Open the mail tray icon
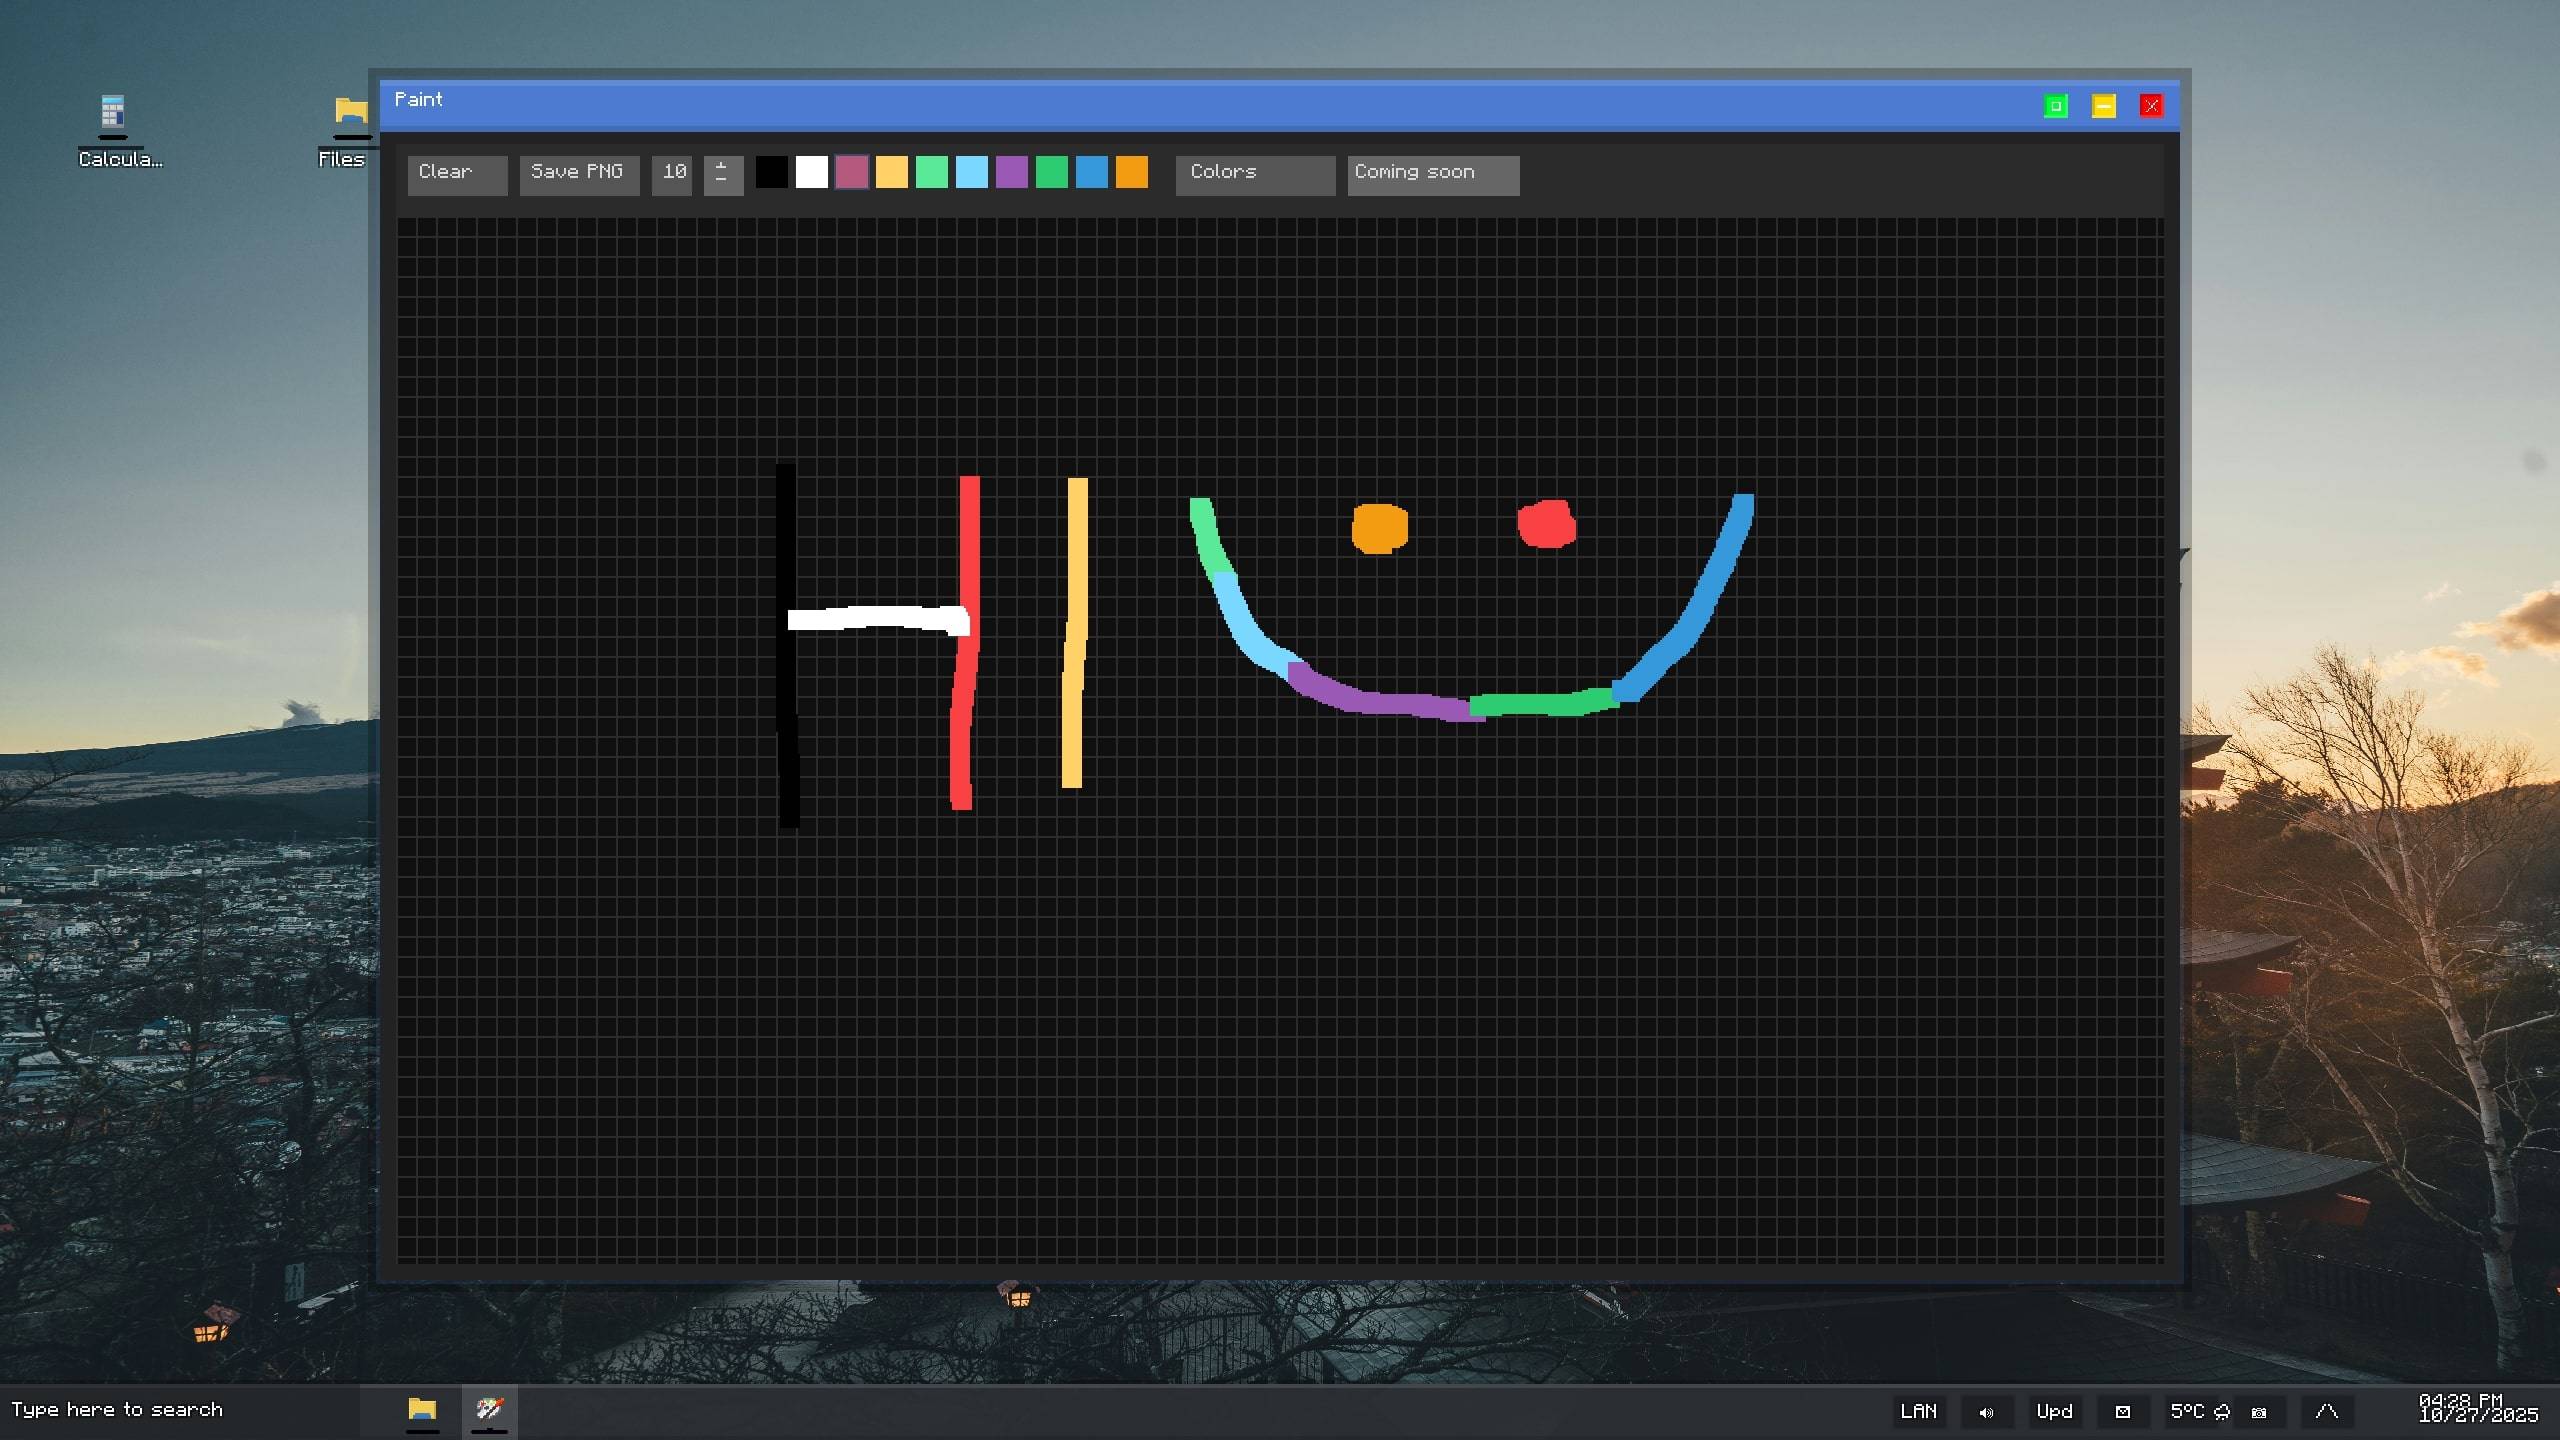Screen dimensions: 2560x1440 point(2122,1412)
